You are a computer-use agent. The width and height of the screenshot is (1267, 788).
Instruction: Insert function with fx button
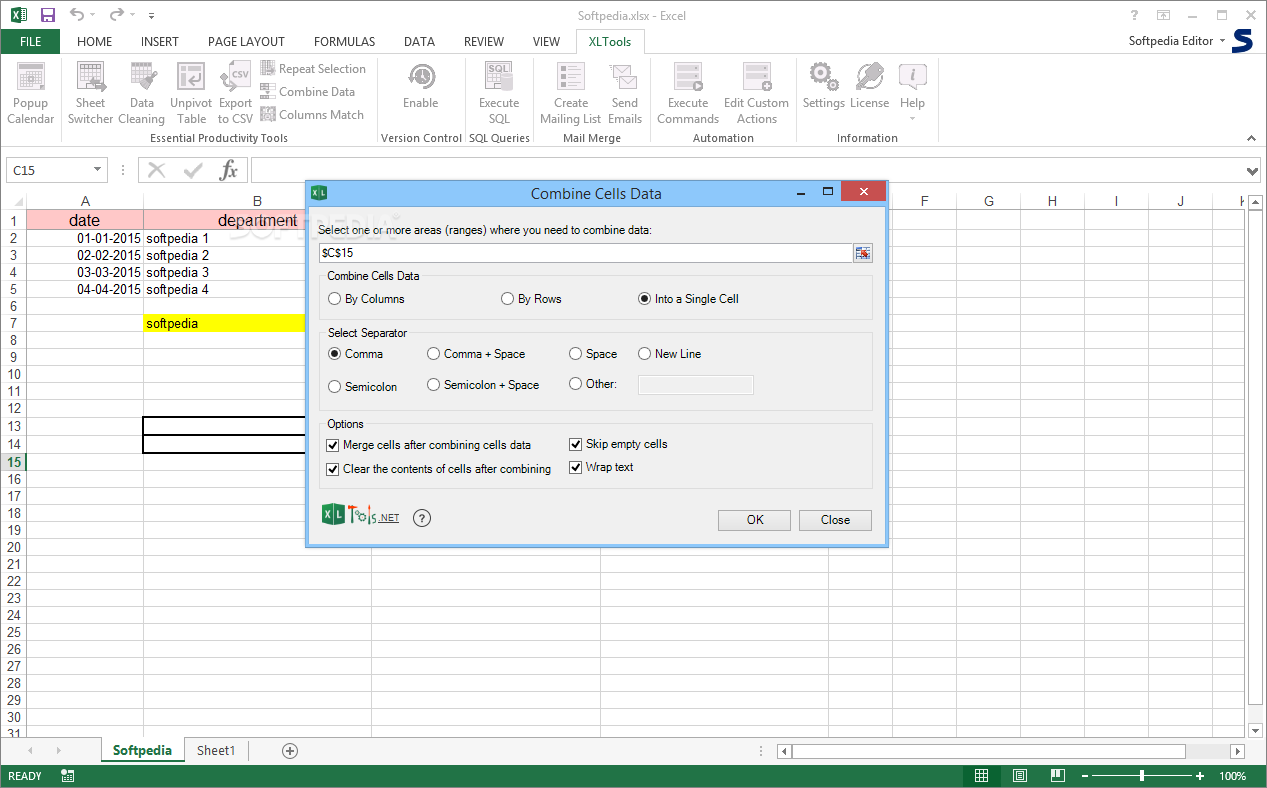tap(229, 170)
